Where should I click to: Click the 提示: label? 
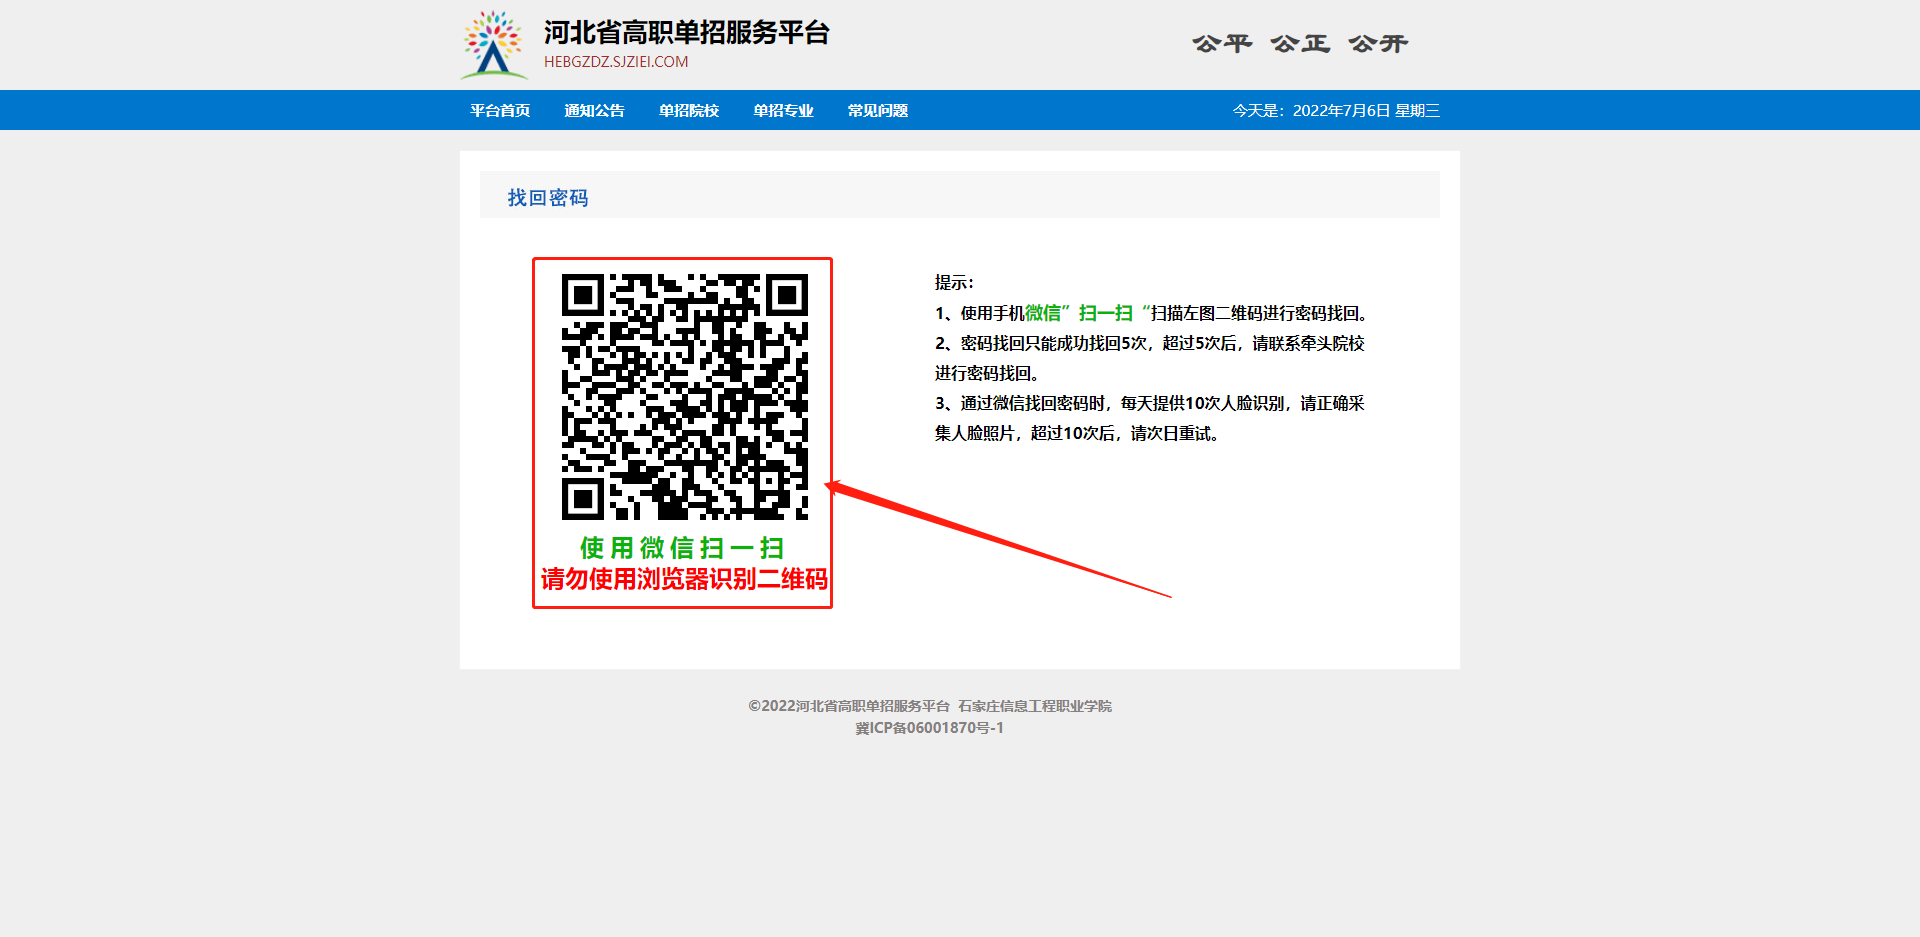pos(954,283)
